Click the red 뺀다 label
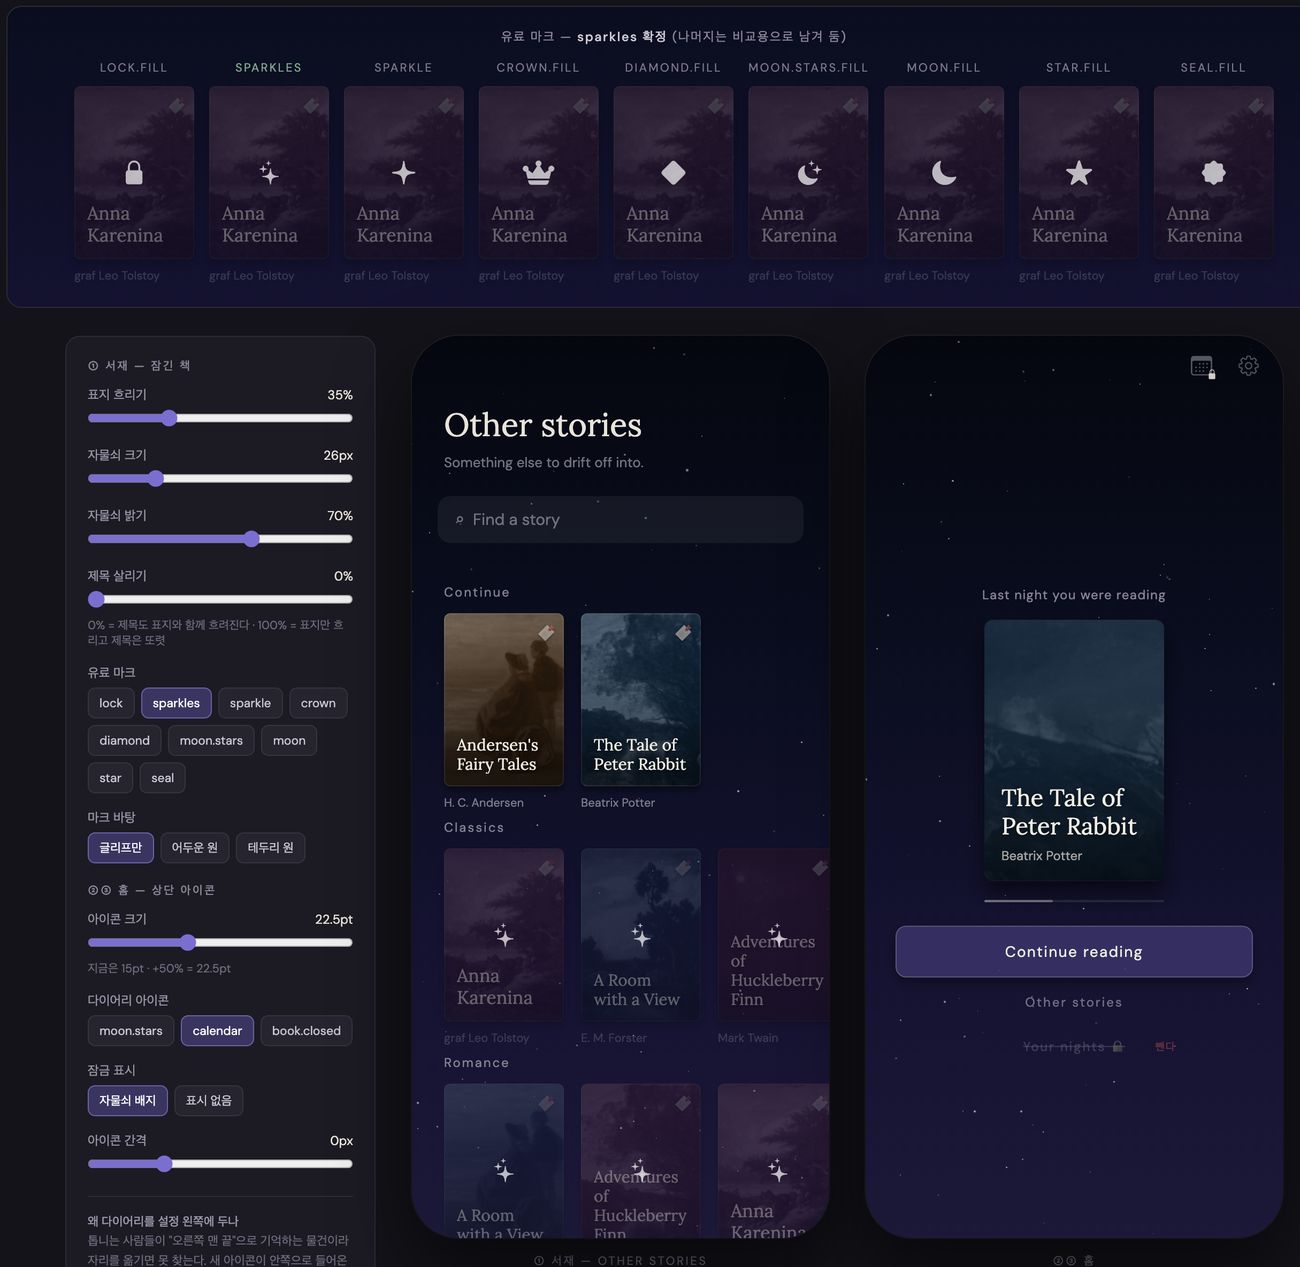The width and height of the screenshot is (1300, 1267). click(x=1165, y=1046)
